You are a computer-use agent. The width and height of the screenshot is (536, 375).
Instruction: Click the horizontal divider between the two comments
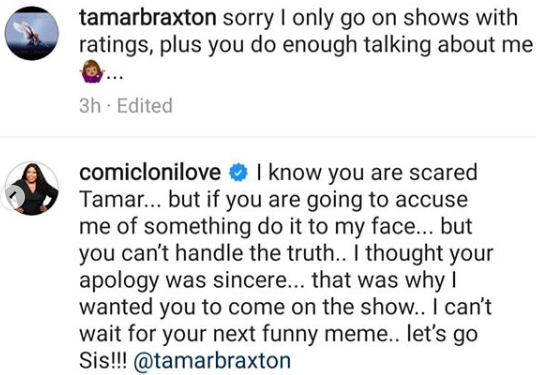(268, 137)
